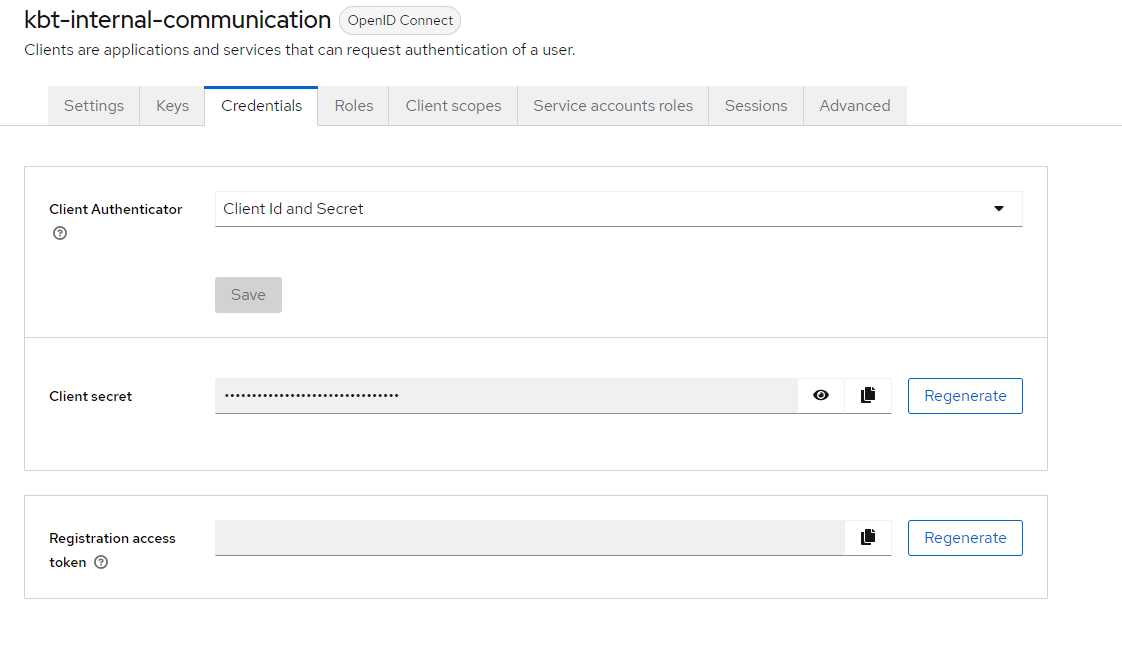The width and height of the screenshot is (1122, 669).
Task: Focus the masked Client secret field
Action: [x=507, y=396]
